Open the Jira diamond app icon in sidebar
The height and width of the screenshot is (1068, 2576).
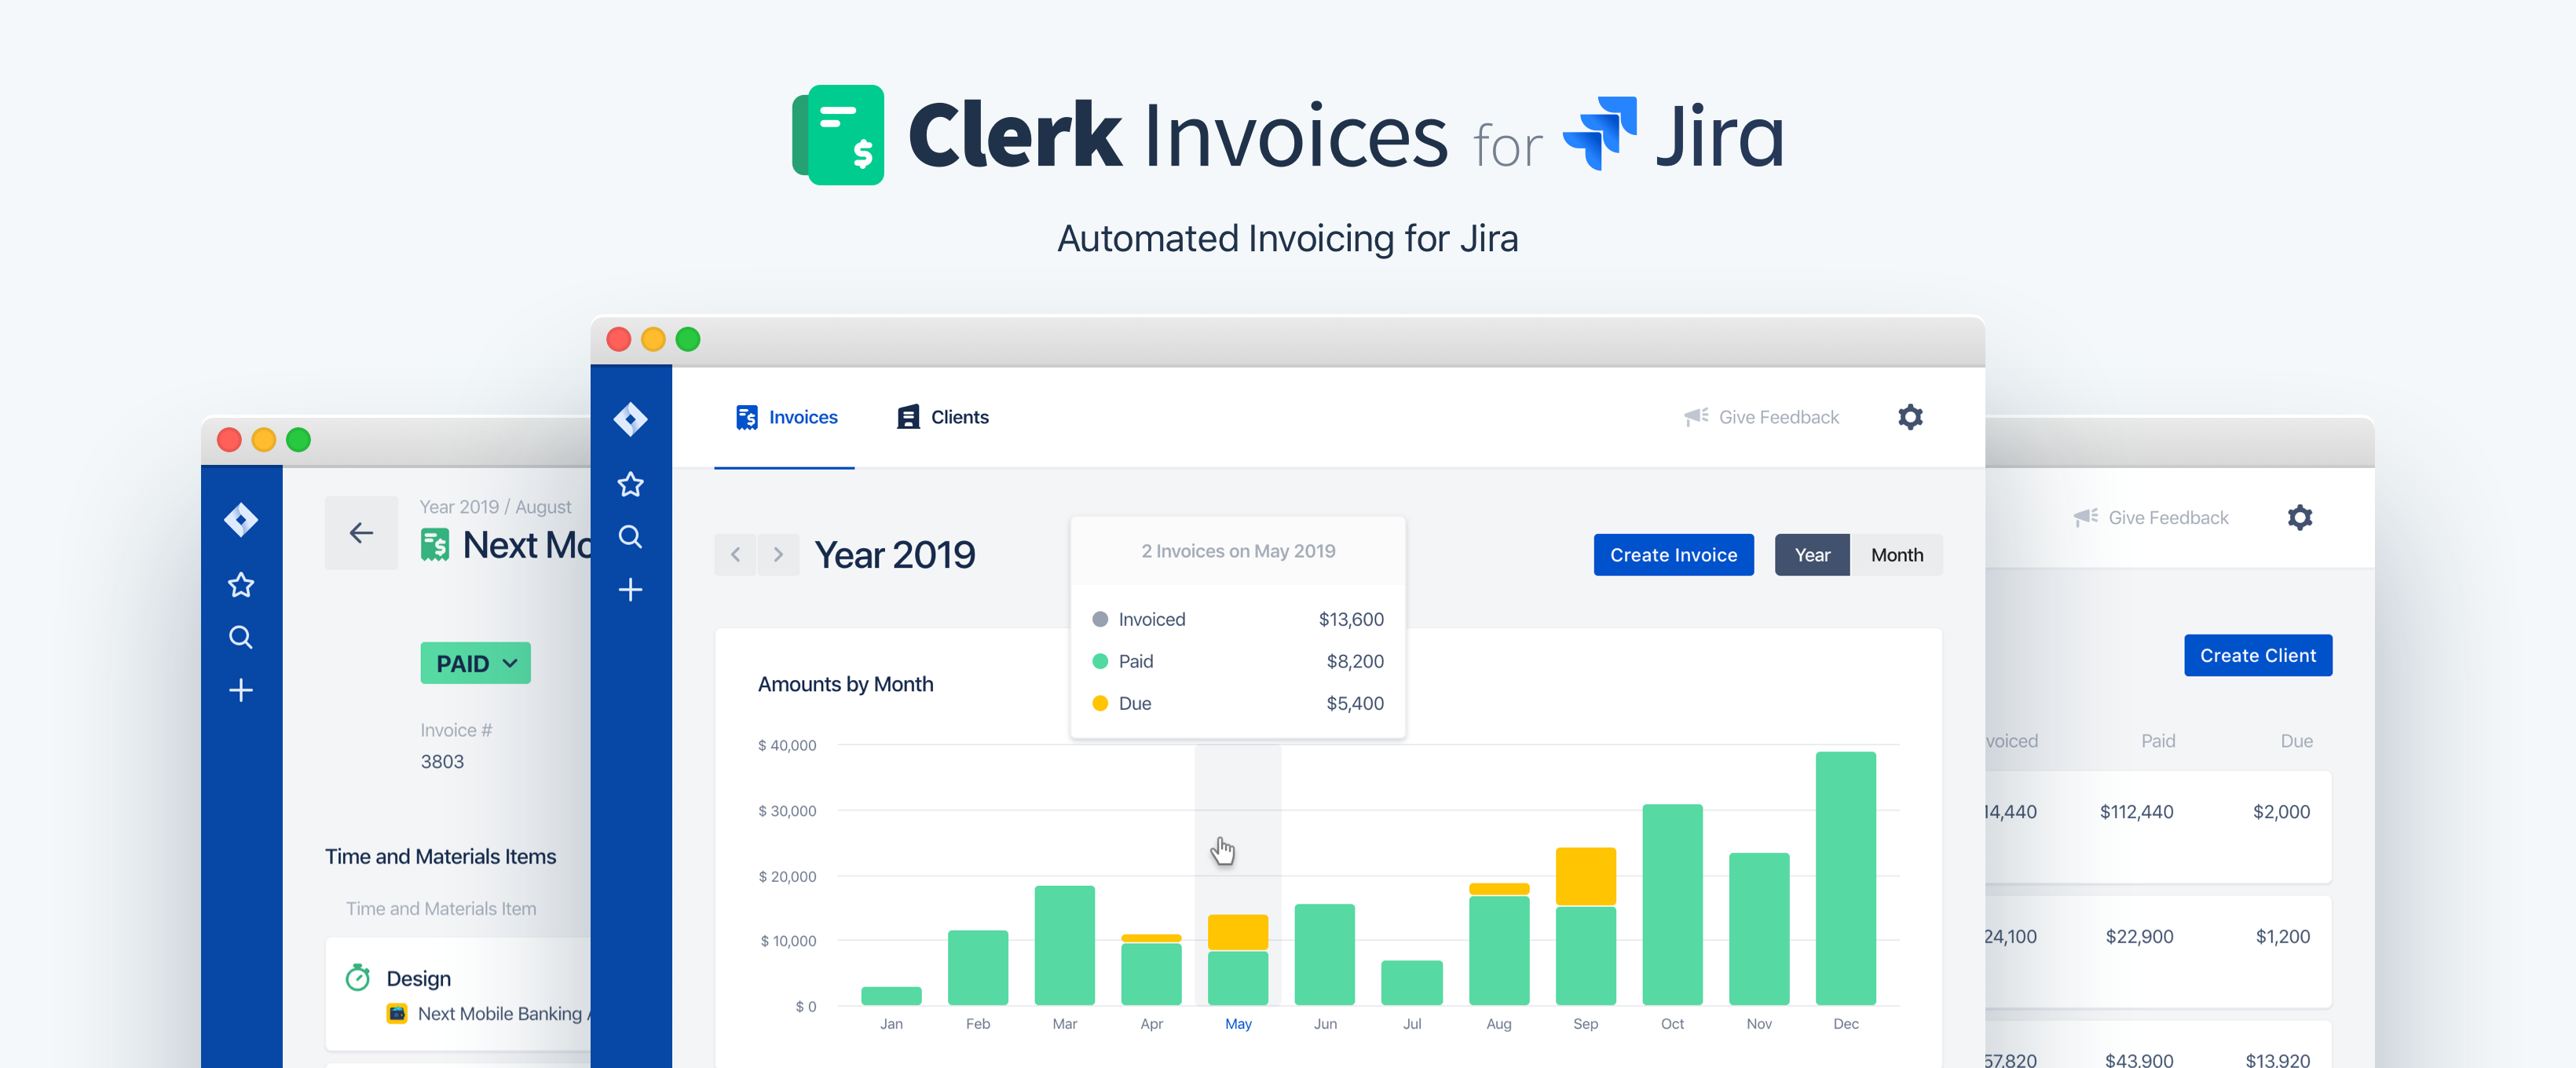tap(631, 419)
